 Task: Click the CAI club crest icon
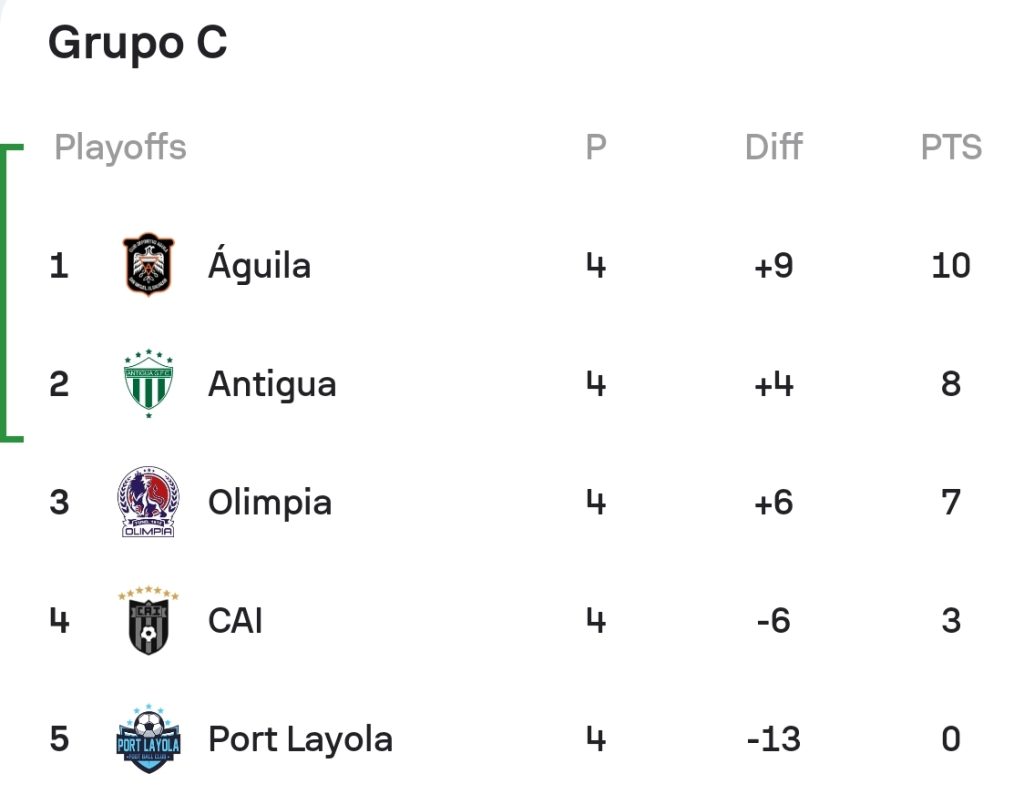pos(148,620)
